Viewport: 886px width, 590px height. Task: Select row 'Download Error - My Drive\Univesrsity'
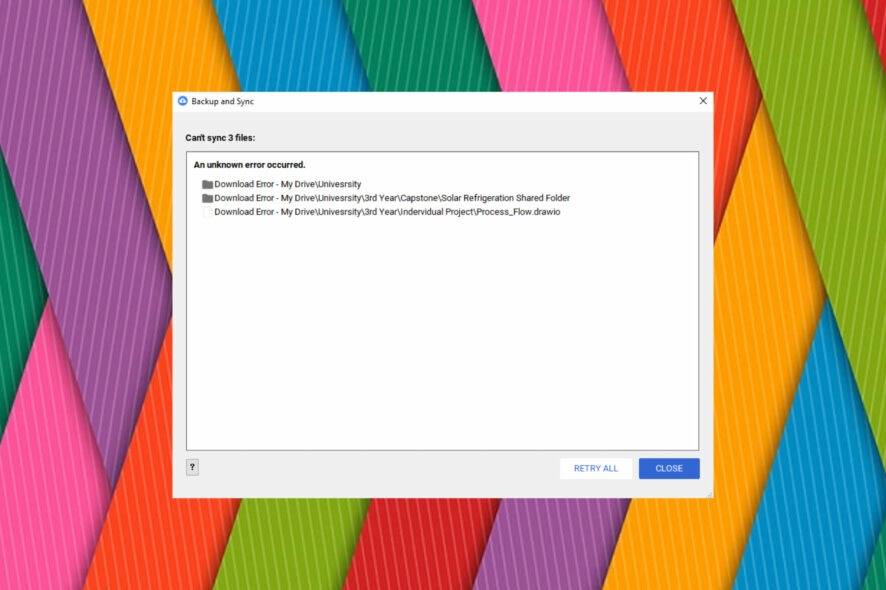(x=281, y=184)
